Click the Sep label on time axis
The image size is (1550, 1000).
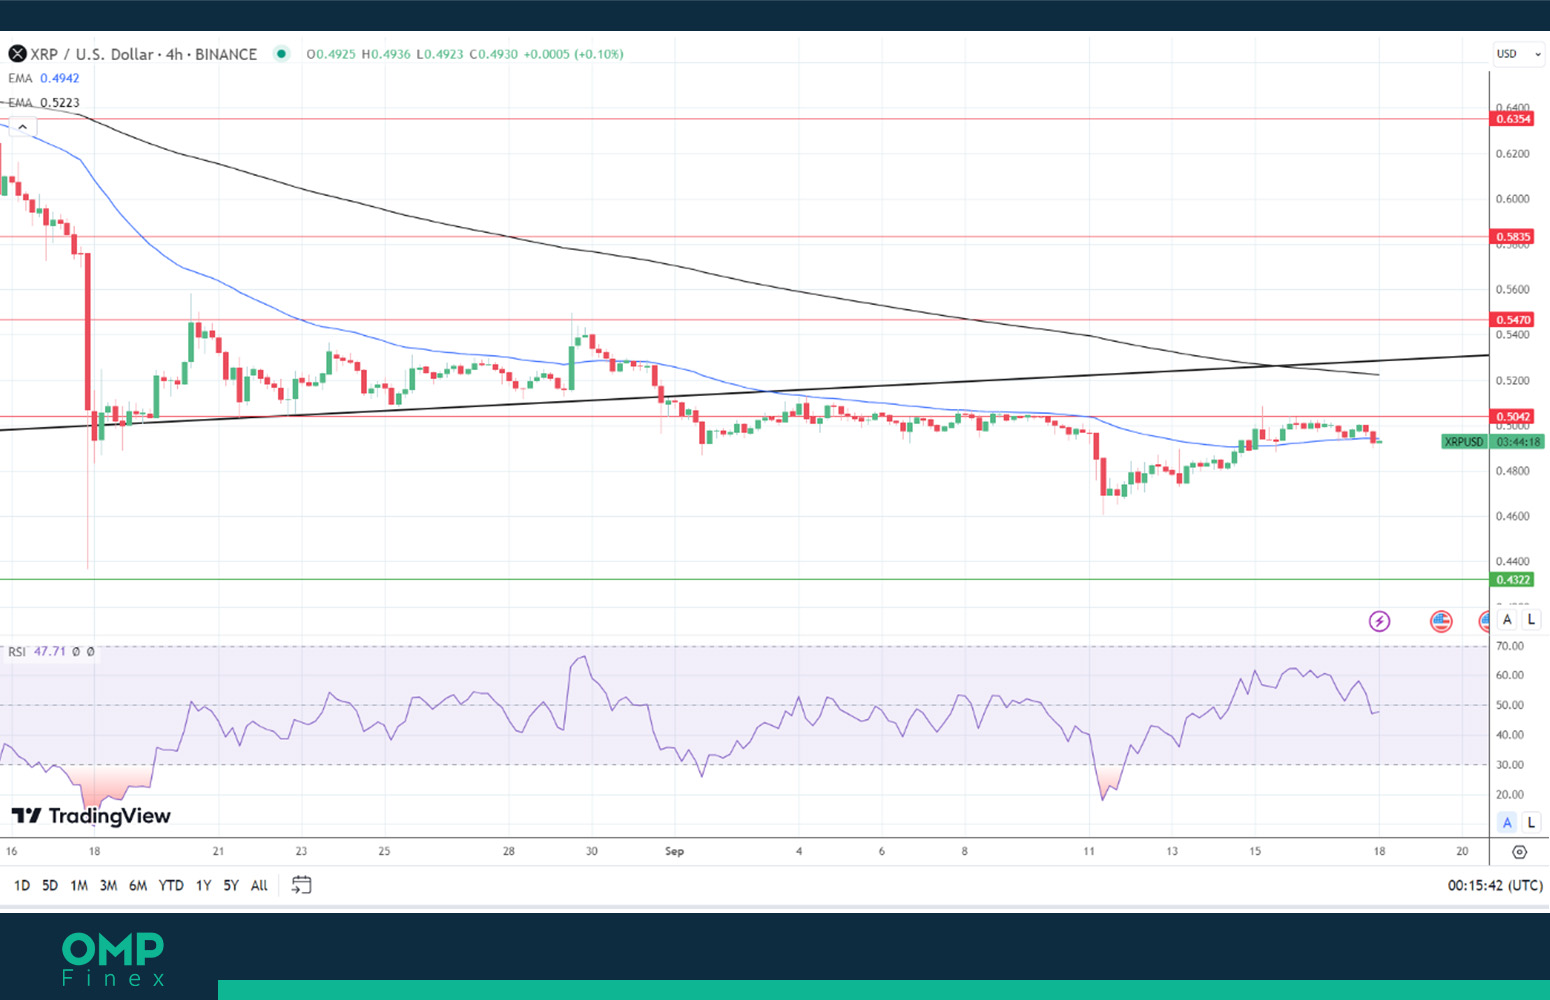pos(675,851)
